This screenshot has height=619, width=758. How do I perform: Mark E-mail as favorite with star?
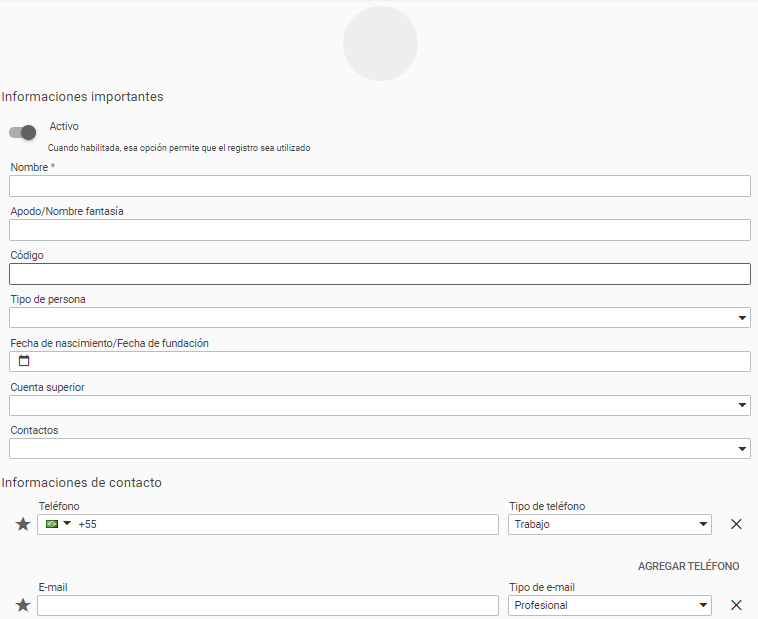point(23,605)
